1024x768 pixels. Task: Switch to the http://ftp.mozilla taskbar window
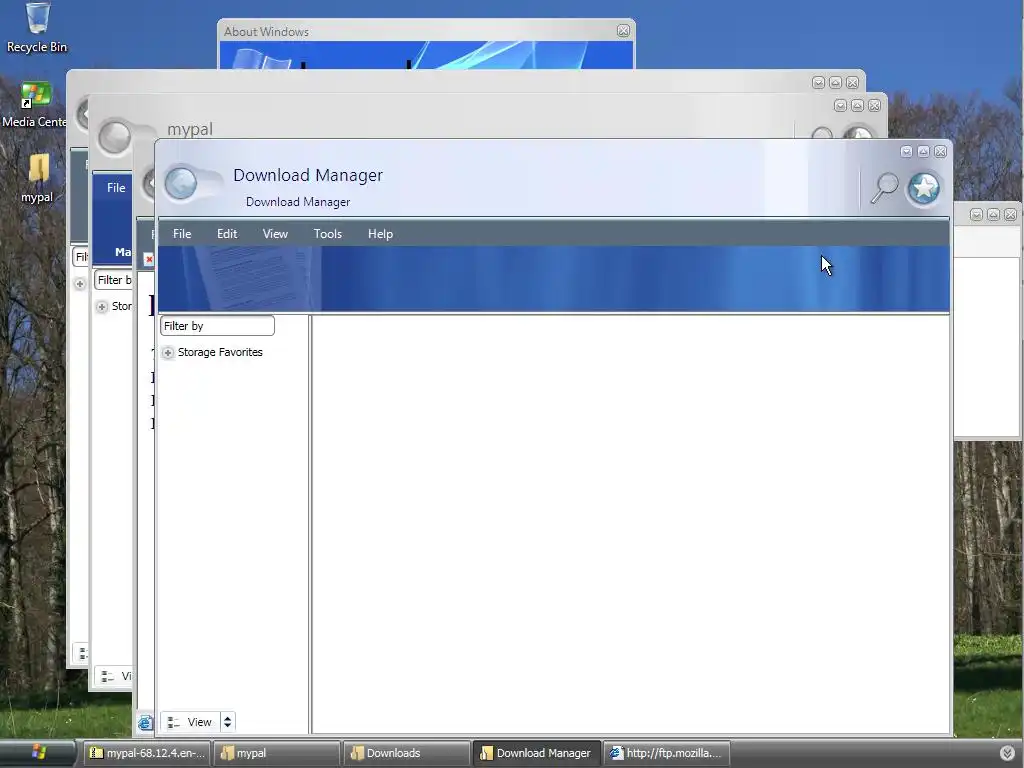[x=667, y=753]
